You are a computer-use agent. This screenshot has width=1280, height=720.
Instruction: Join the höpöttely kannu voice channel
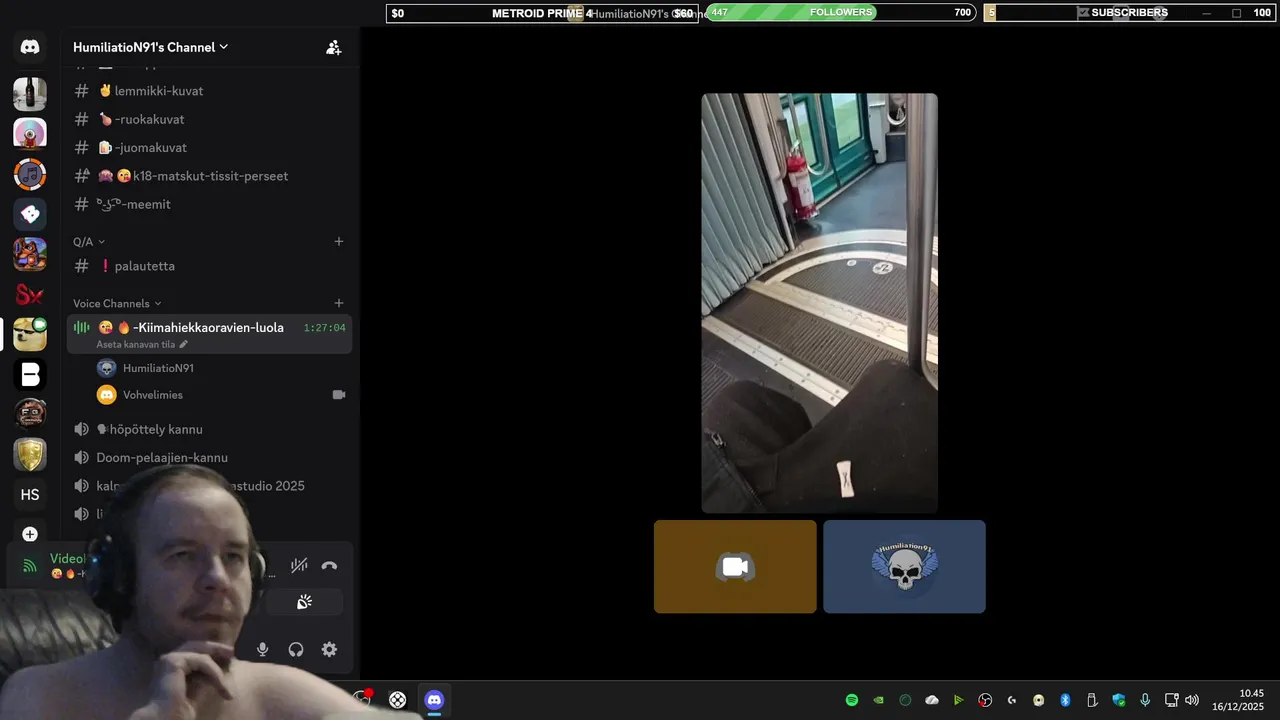[x=208, y=429]
